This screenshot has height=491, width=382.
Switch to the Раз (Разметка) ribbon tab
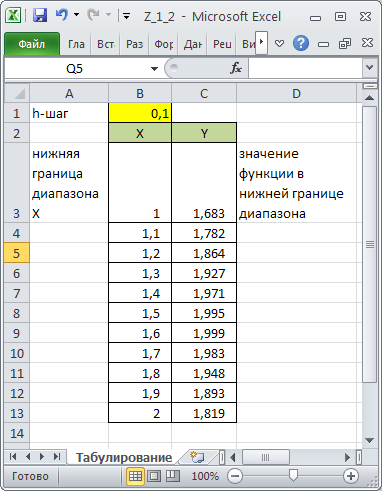[134, 44]
